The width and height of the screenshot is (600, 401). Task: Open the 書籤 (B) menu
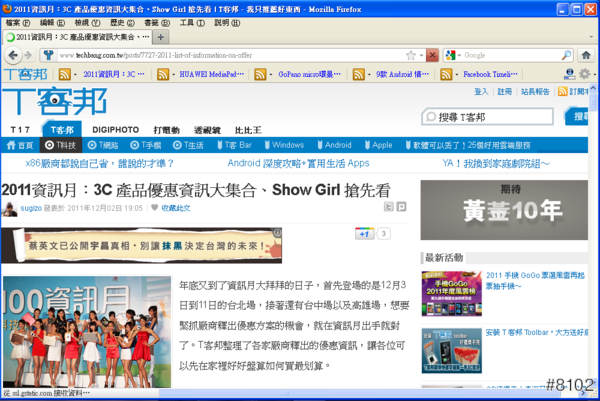(157, 23)
